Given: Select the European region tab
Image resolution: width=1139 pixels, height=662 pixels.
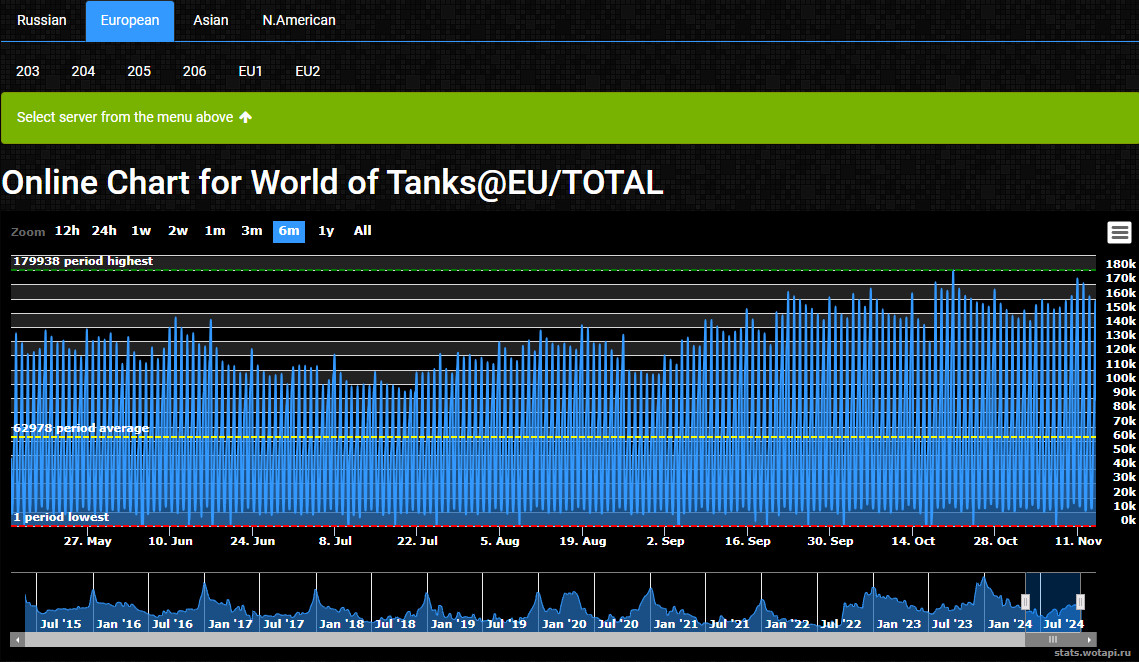Looking at the screenshot, I should coord(130,20).
